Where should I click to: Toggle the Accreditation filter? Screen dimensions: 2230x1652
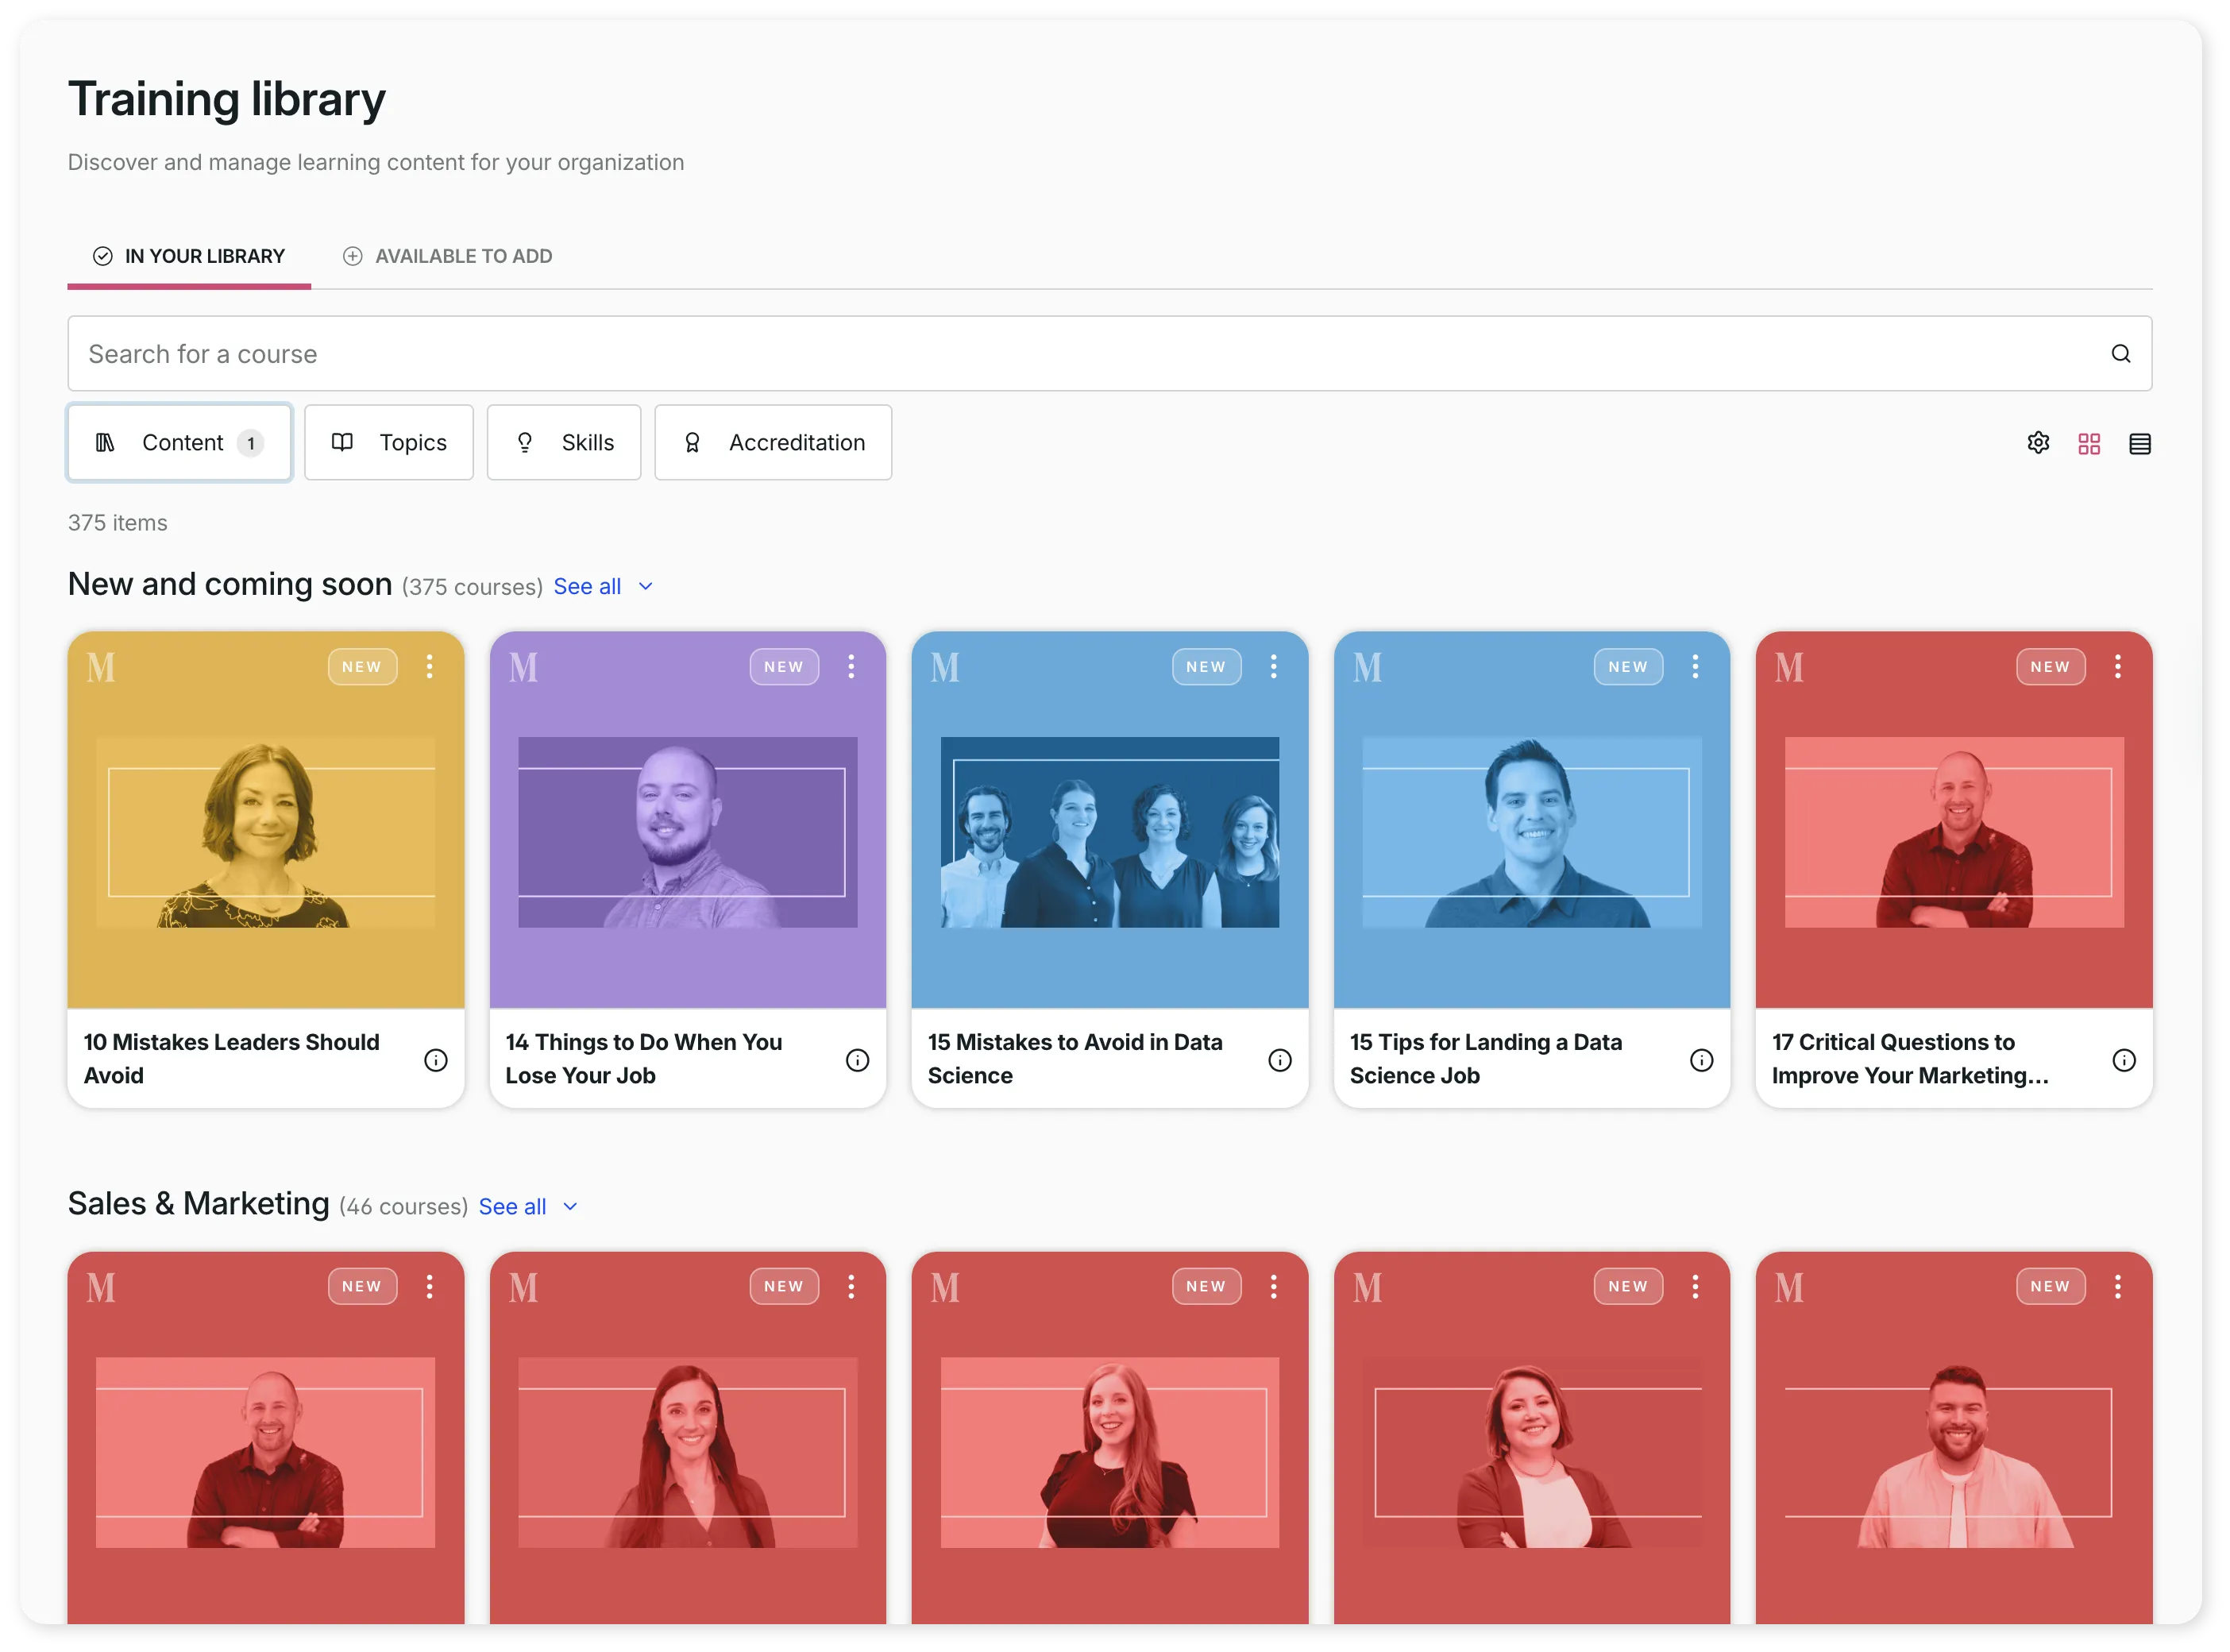click(x=772, y=442)
